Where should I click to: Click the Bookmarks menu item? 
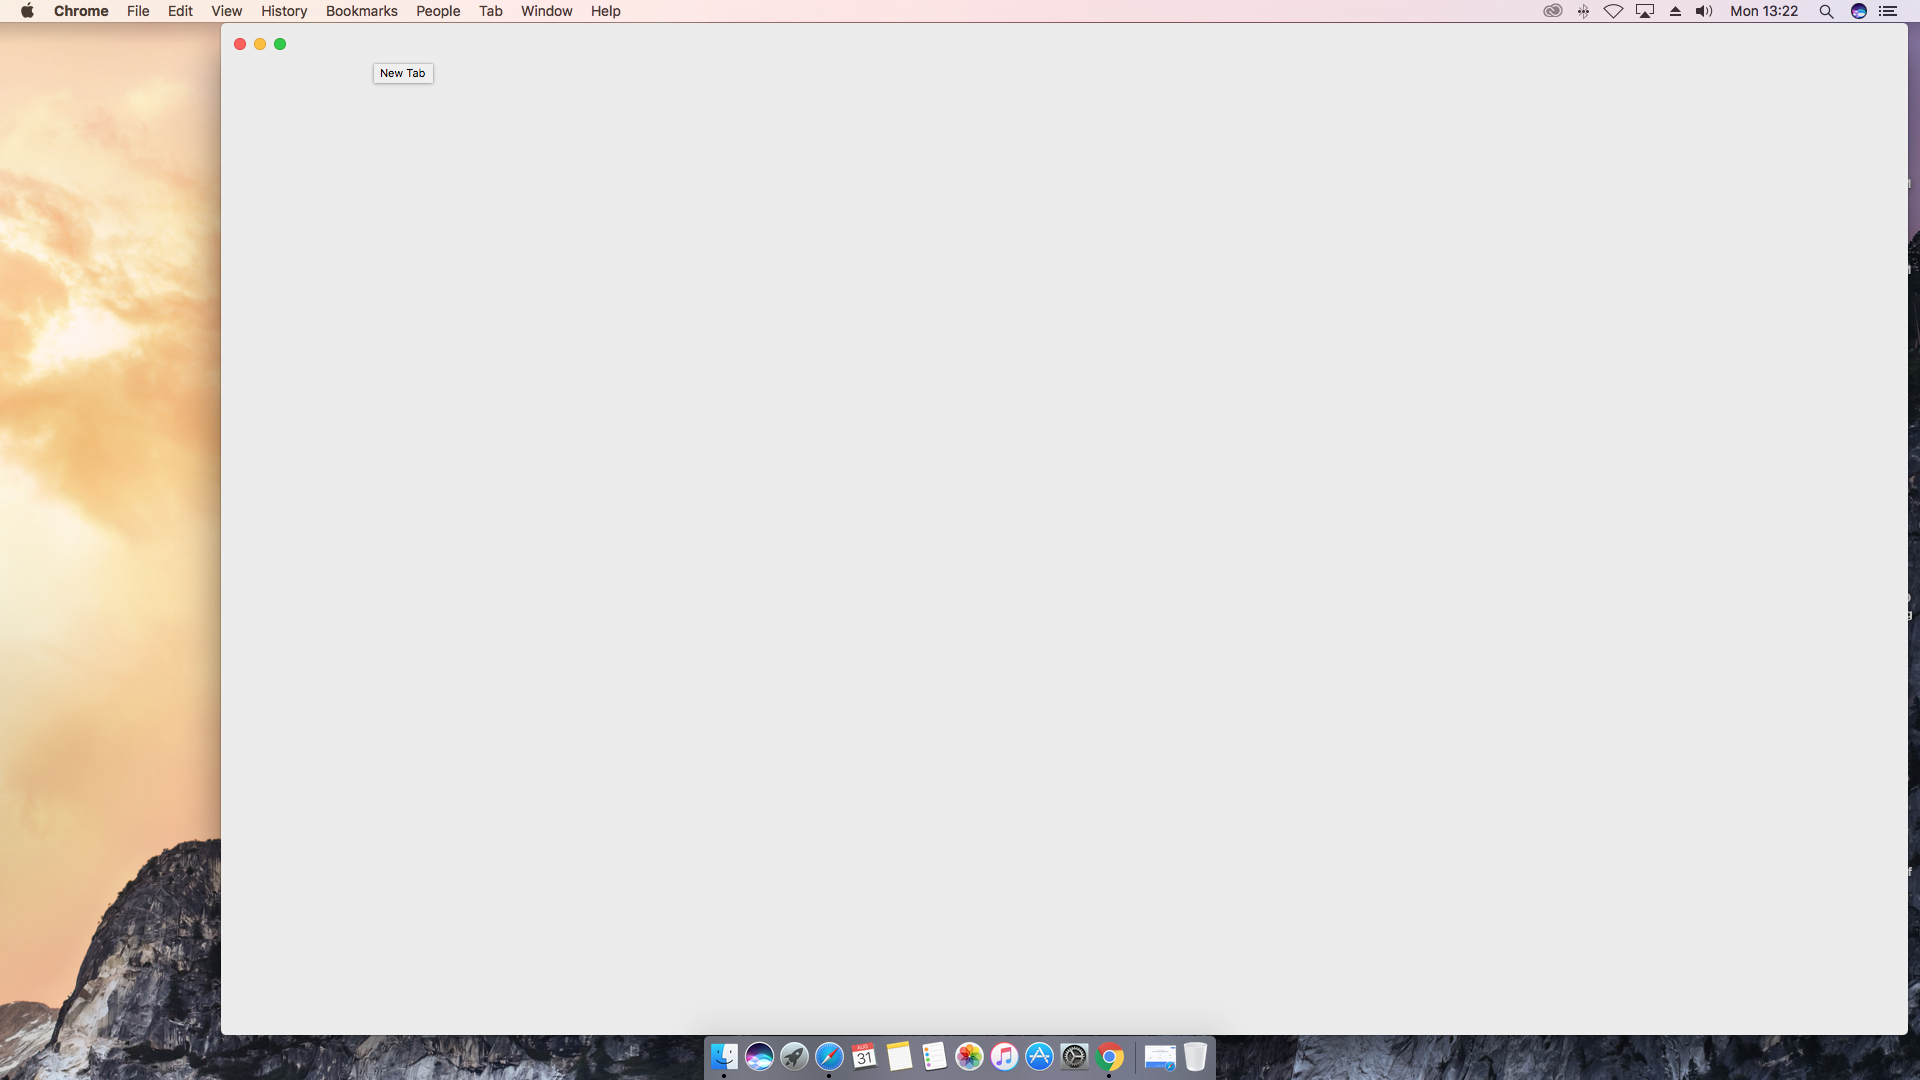coord(361,11)
